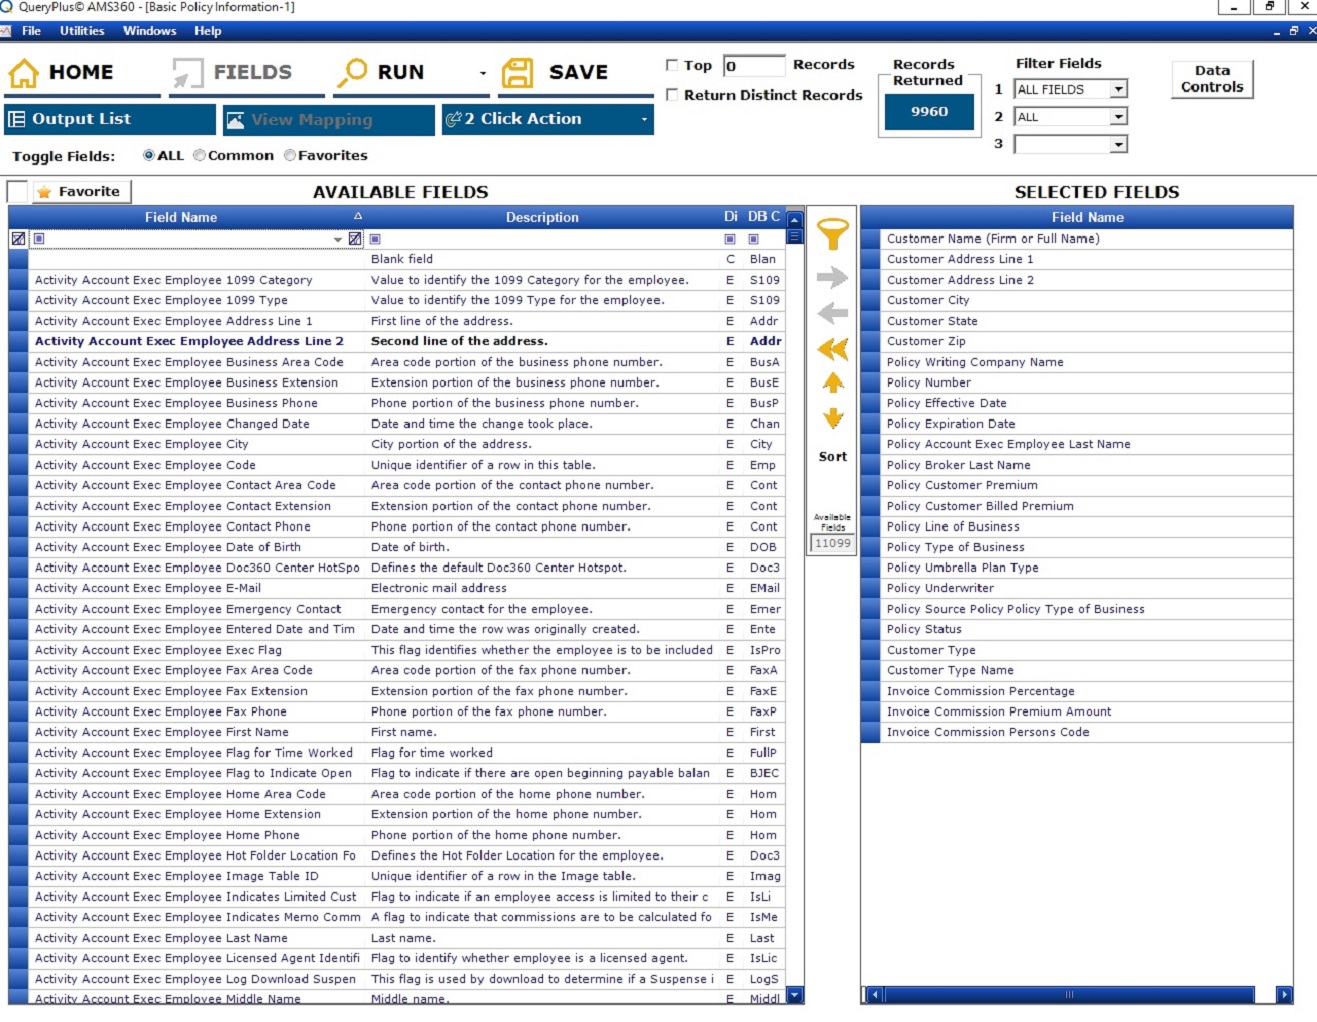Expand the RUN dropdown arrow
Image resolution: width=1317 pixels, height=1022 pixels.
[x=483, y=73]
